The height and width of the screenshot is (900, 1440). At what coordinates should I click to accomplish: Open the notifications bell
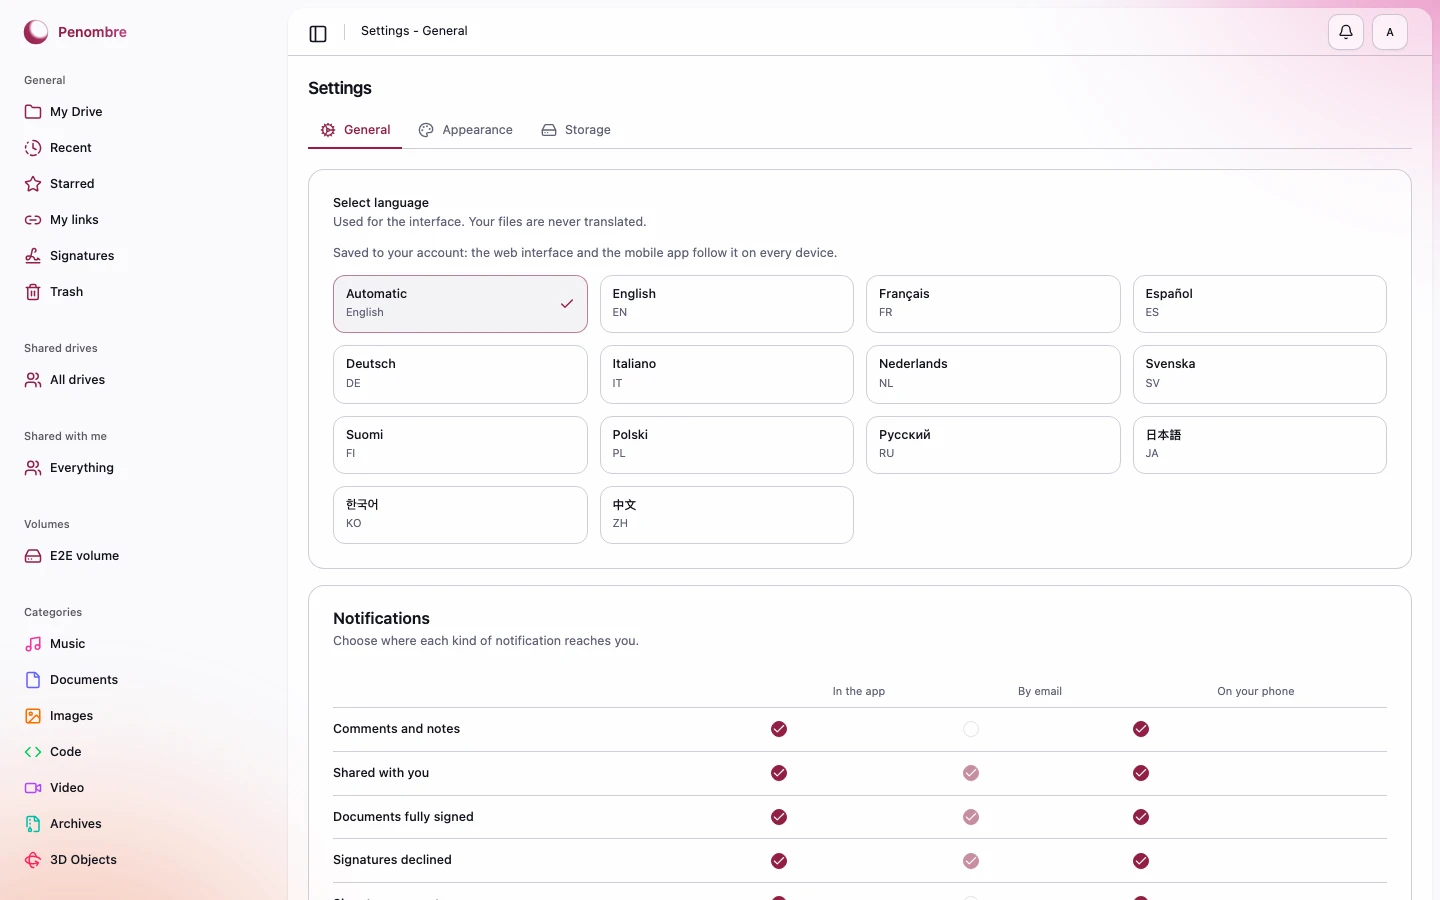pyautogui.click(x=1346, y=32)
